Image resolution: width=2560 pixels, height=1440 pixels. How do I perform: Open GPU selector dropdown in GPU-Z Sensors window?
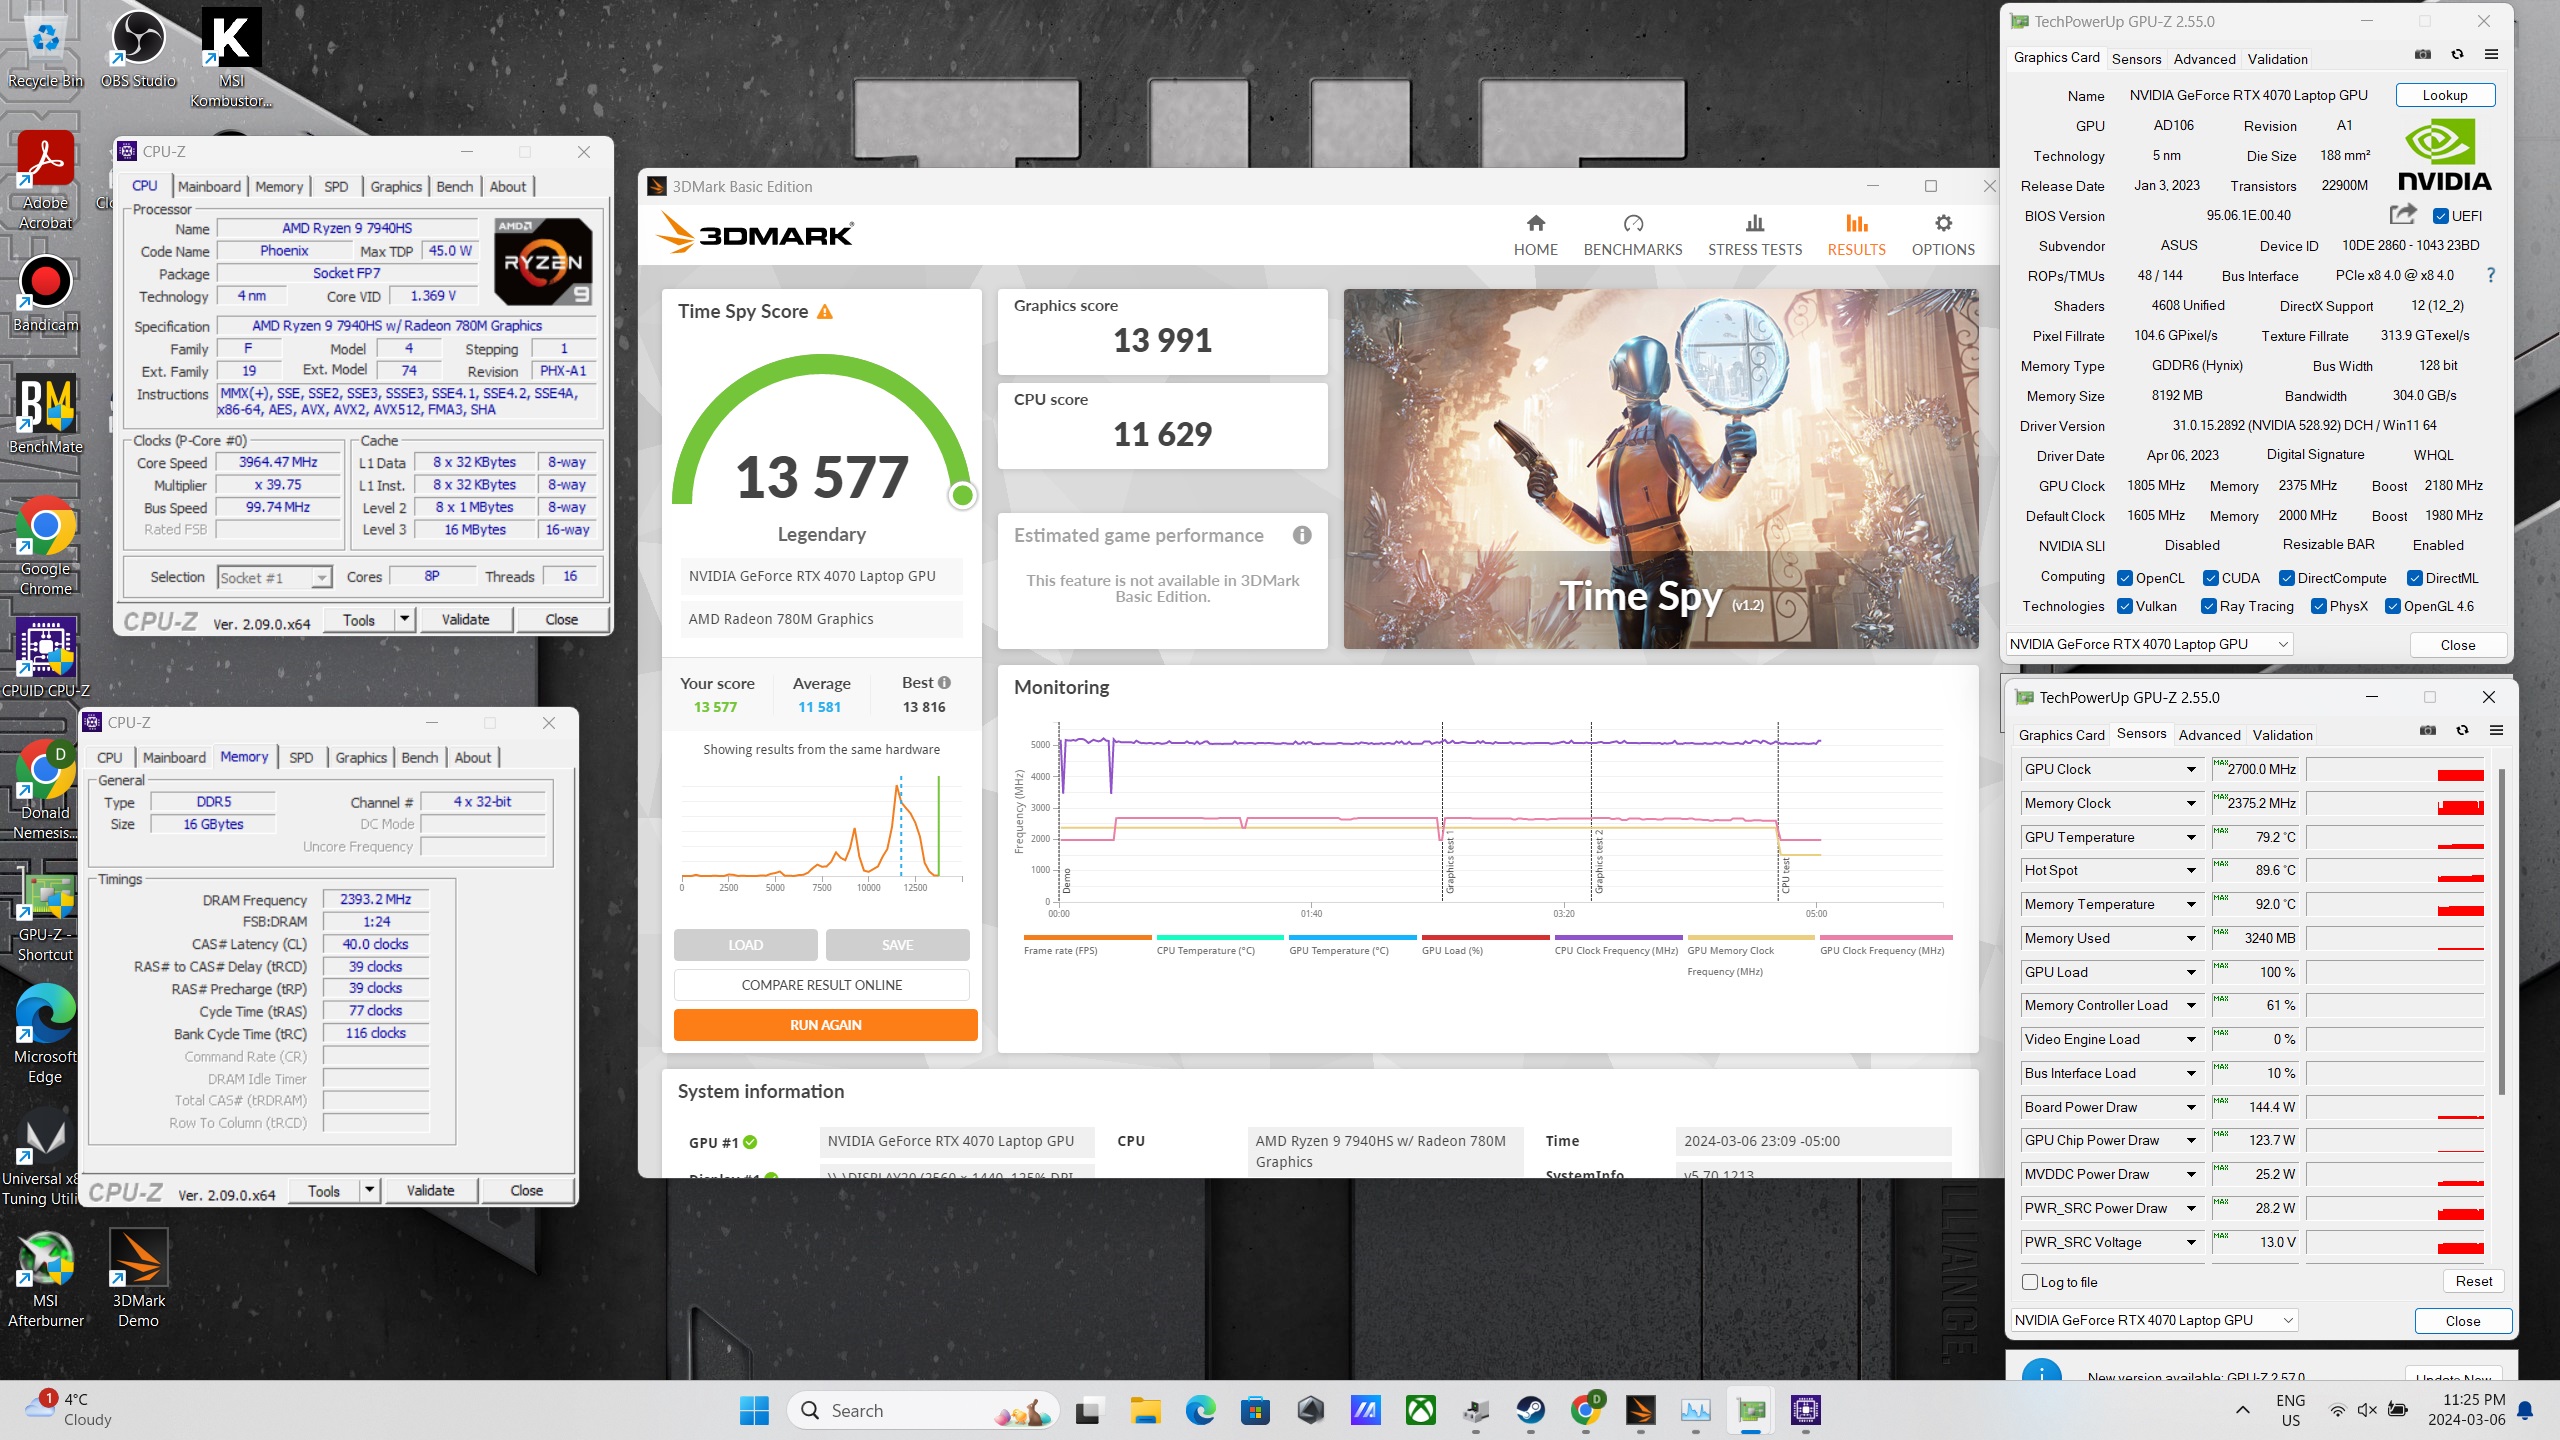[2153, 1320]
